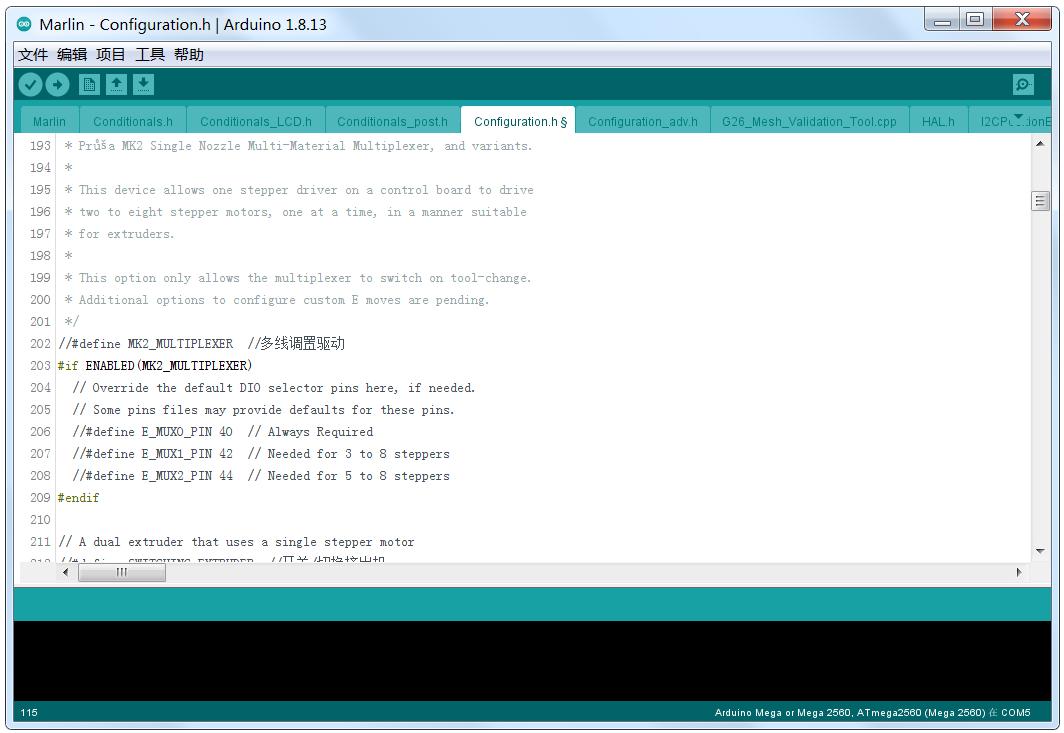Click the Arduino logo in title bar
Screen dimensions: 1064x733
25,24
